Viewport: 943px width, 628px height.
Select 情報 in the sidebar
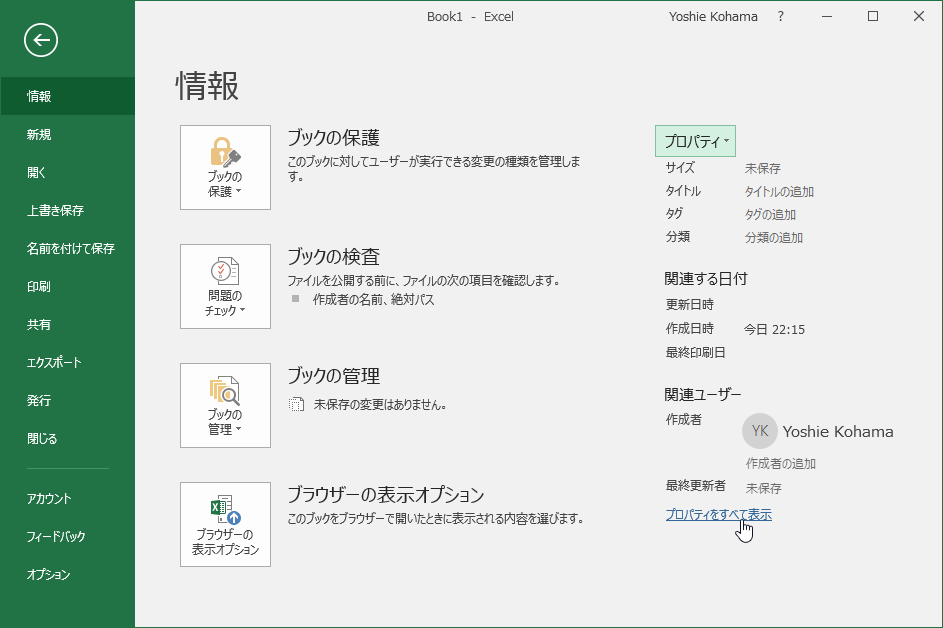[67, 96]
